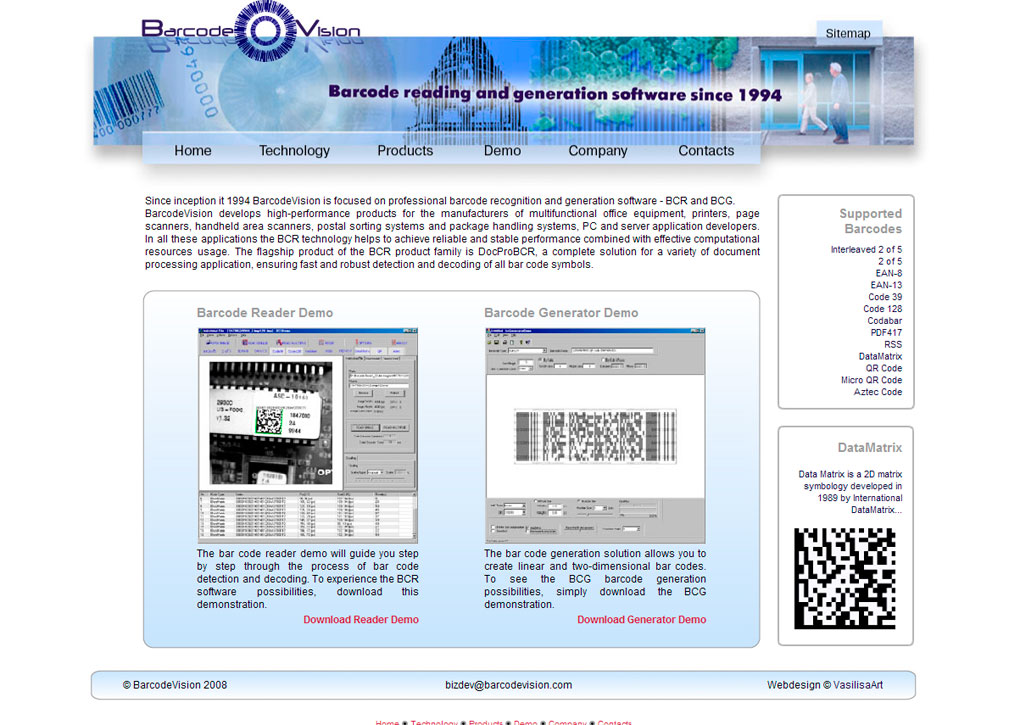Select Interleaved 2 of 5 barcode link
The height and width of the screenshot is (725, 1009).
pos(866,250)
